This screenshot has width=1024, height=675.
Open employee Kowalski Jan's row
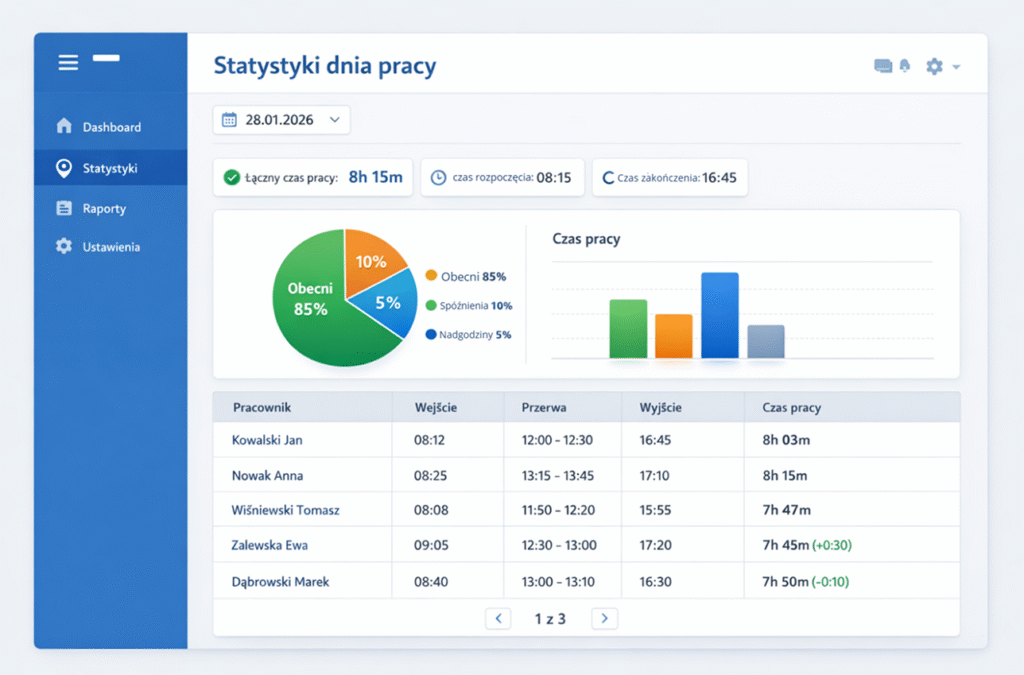click(x=267, y=440)
